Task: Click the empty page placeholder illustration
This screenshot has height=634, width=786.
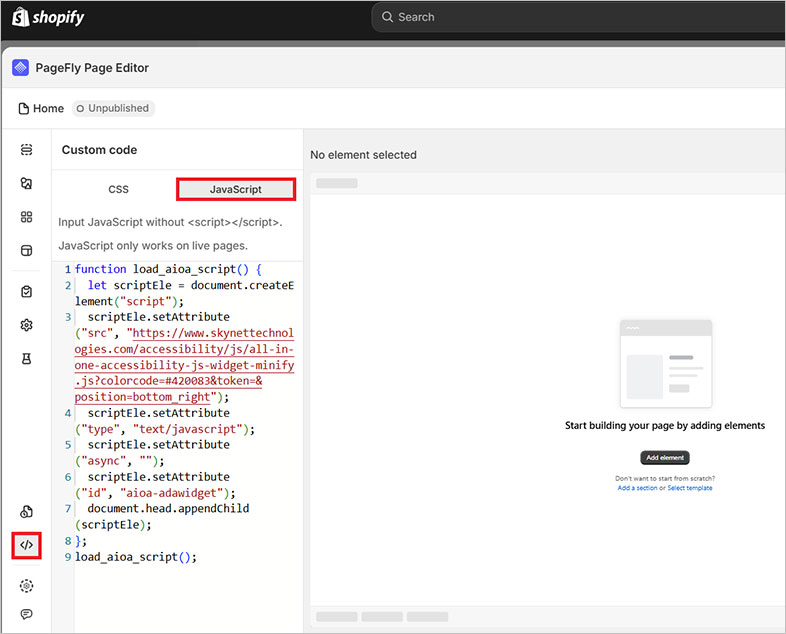Action: coord(666,364)
